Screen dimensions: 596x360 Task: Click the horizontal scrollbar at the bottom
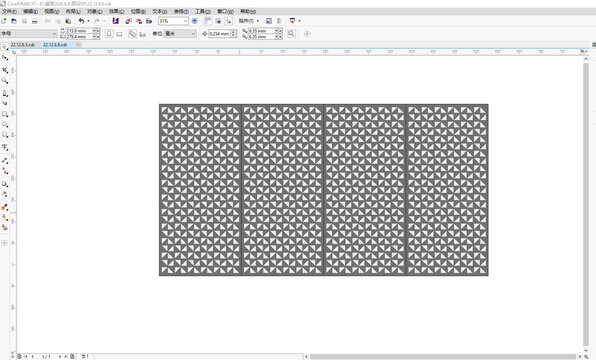[443, 357]
